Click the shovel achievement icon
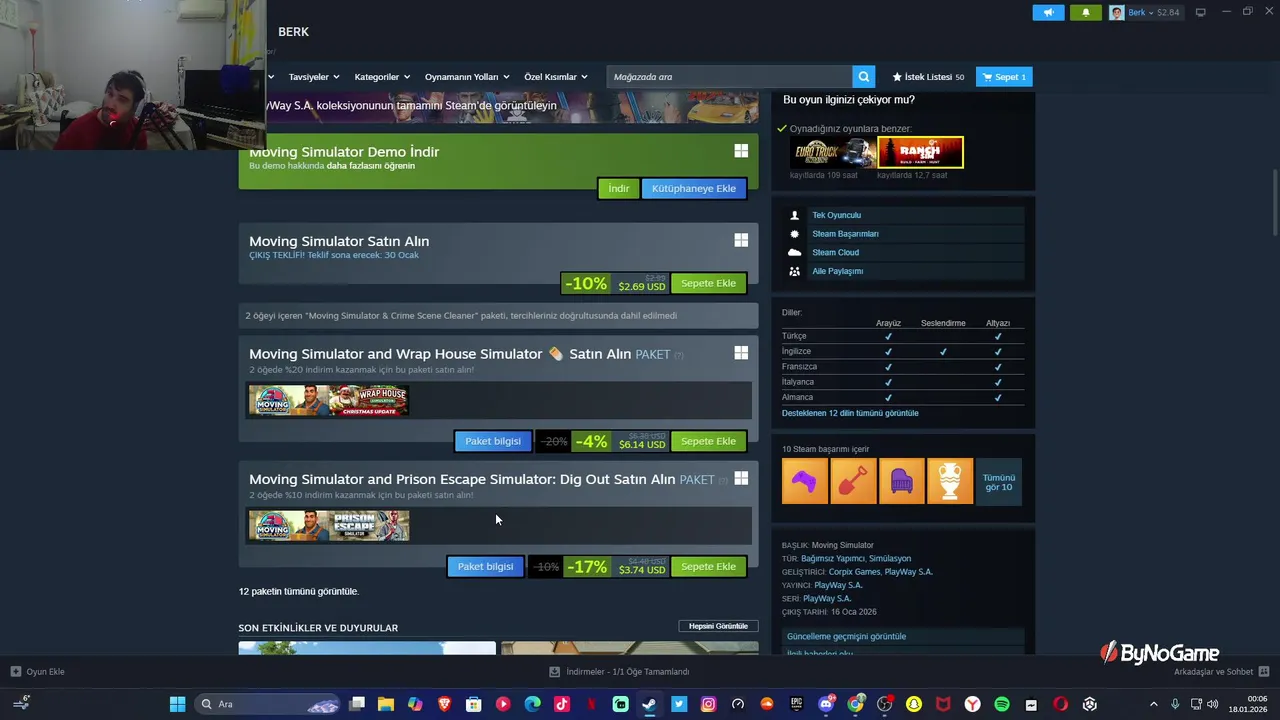Viewport: 1280px width, 720px height. point(853,481)
